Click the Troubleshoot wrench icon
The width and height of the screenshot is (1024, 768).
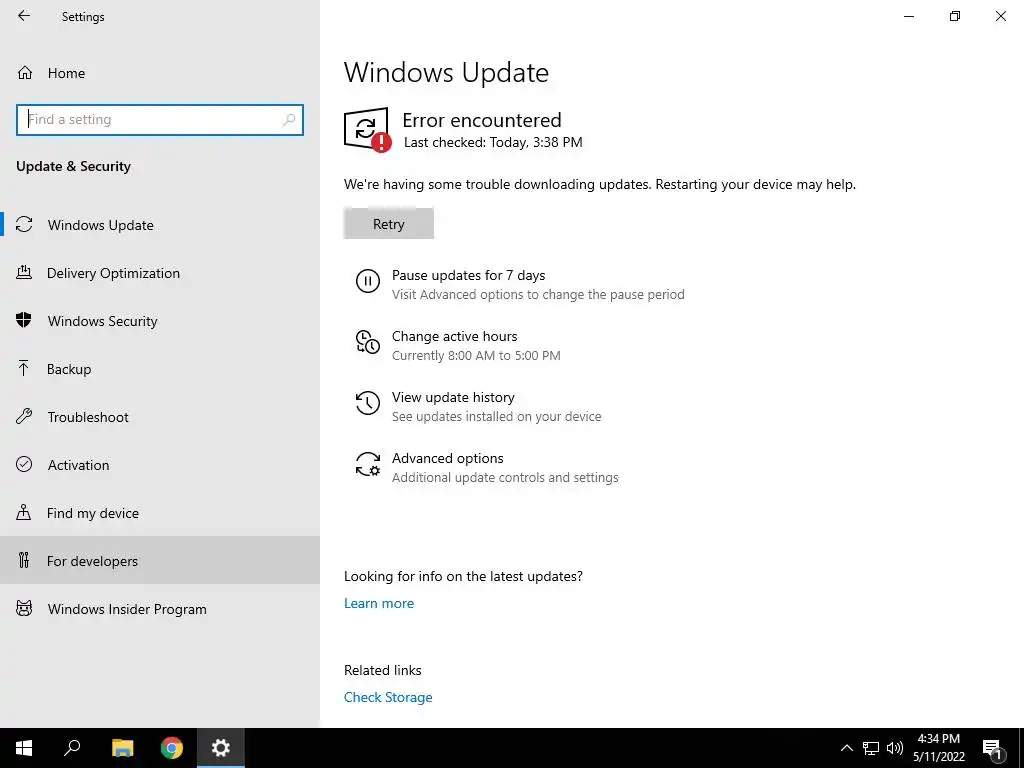coord(24,416)
